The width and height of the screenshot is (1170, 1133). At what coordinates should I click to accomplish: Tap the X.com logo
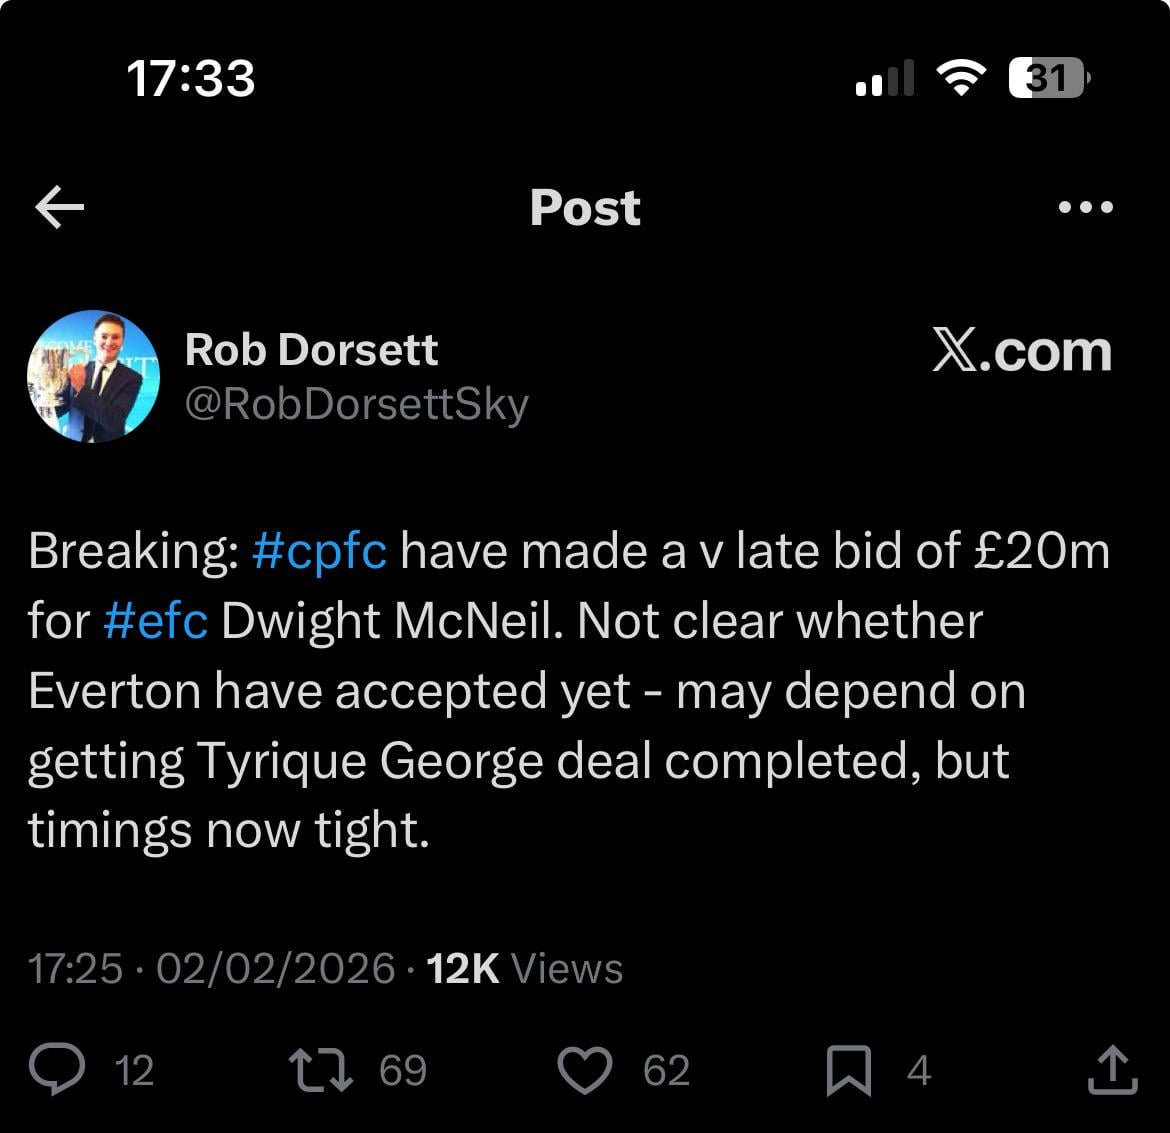pos(1021,351)
